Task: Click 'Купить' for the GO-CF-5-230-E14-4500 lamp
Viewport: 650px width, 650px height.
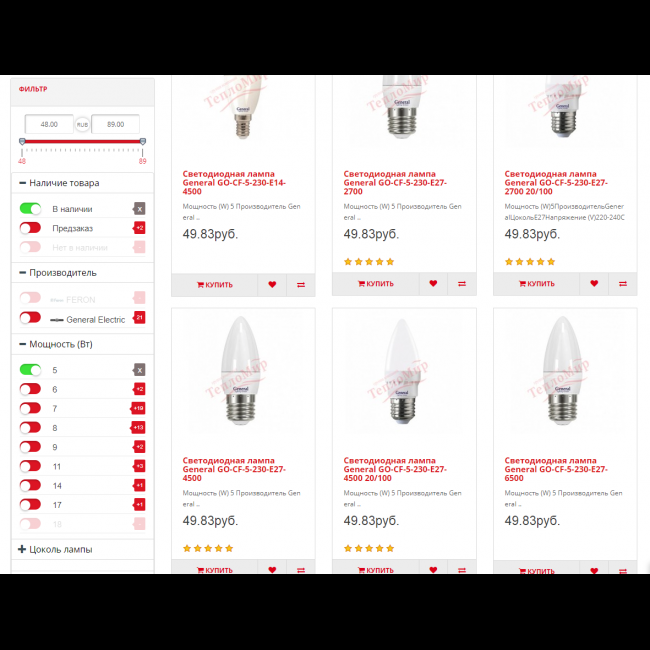Action: [x=214, y=285]
